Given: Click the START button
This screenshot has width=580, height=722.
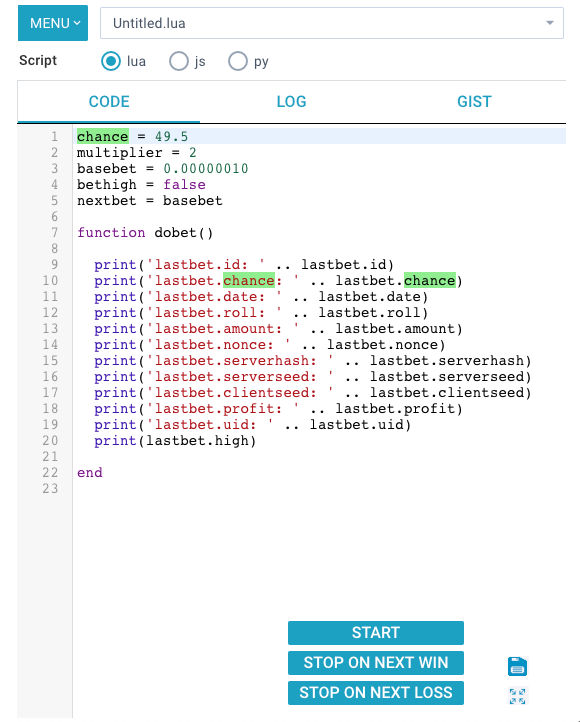Looking at the screenshot, I should (376, 633).
